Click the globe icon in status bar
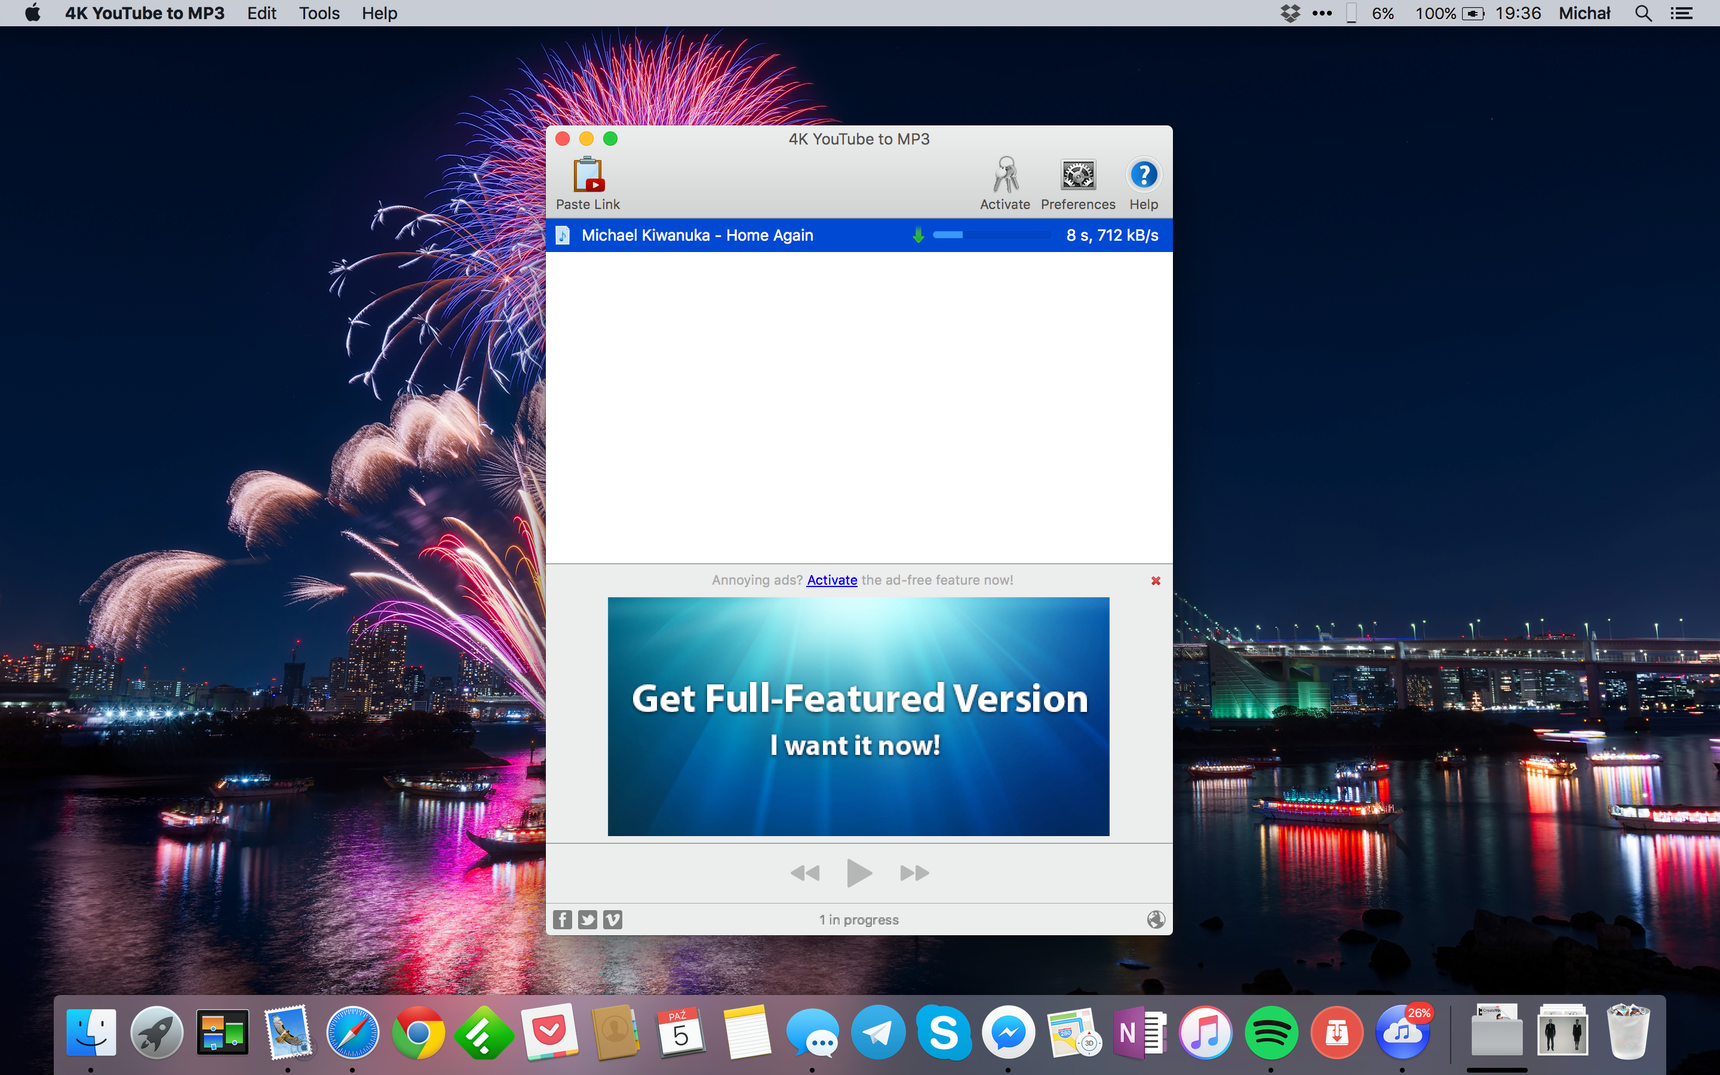 tap(1156, 919)
